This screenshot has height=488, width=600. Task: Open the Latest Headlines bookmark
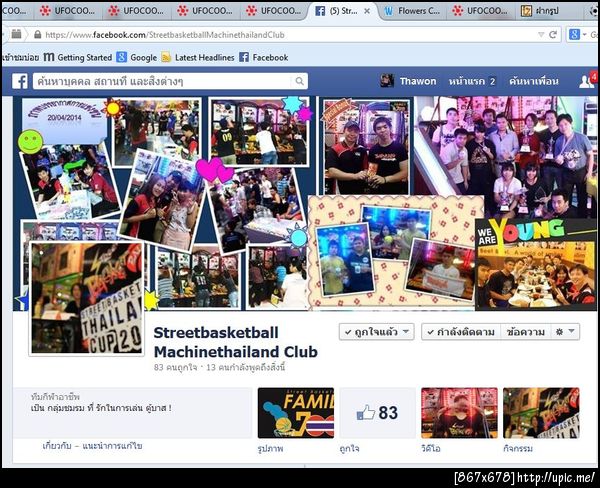click(198, 57)
